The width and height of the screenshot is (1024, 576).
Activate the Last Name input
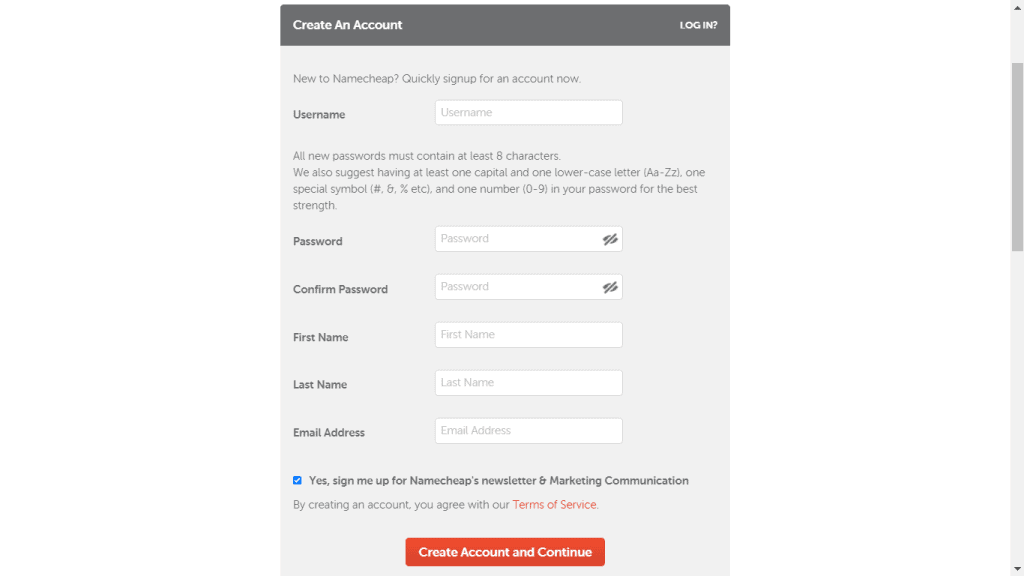[x=528, y=382]
